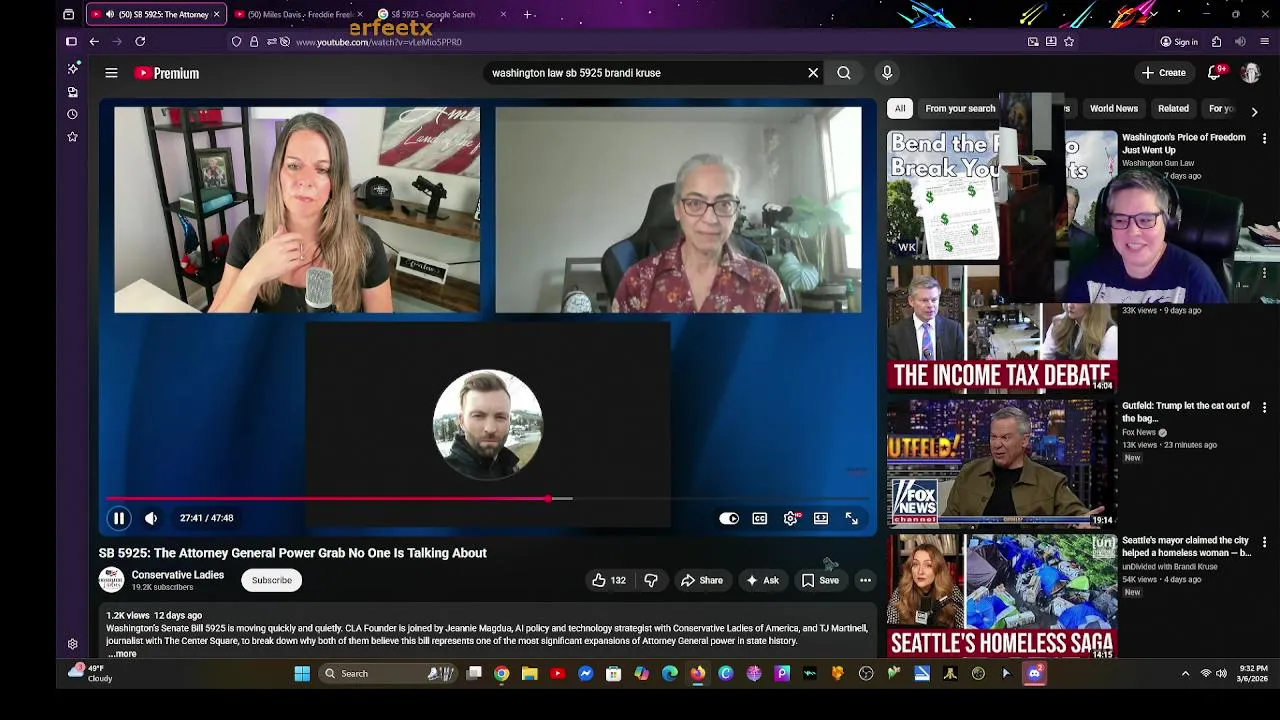Click Conservative Ladies channel avatar

pos(111,580)
